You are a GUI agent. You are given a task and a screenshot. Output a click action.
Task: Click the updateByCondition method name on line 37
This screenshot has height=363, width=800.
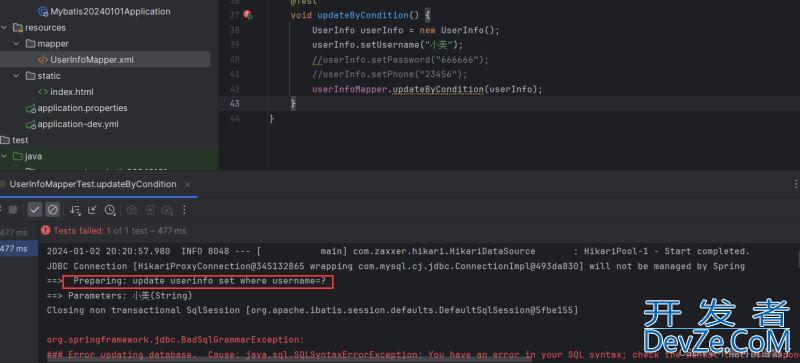click(x=363, y=15)
